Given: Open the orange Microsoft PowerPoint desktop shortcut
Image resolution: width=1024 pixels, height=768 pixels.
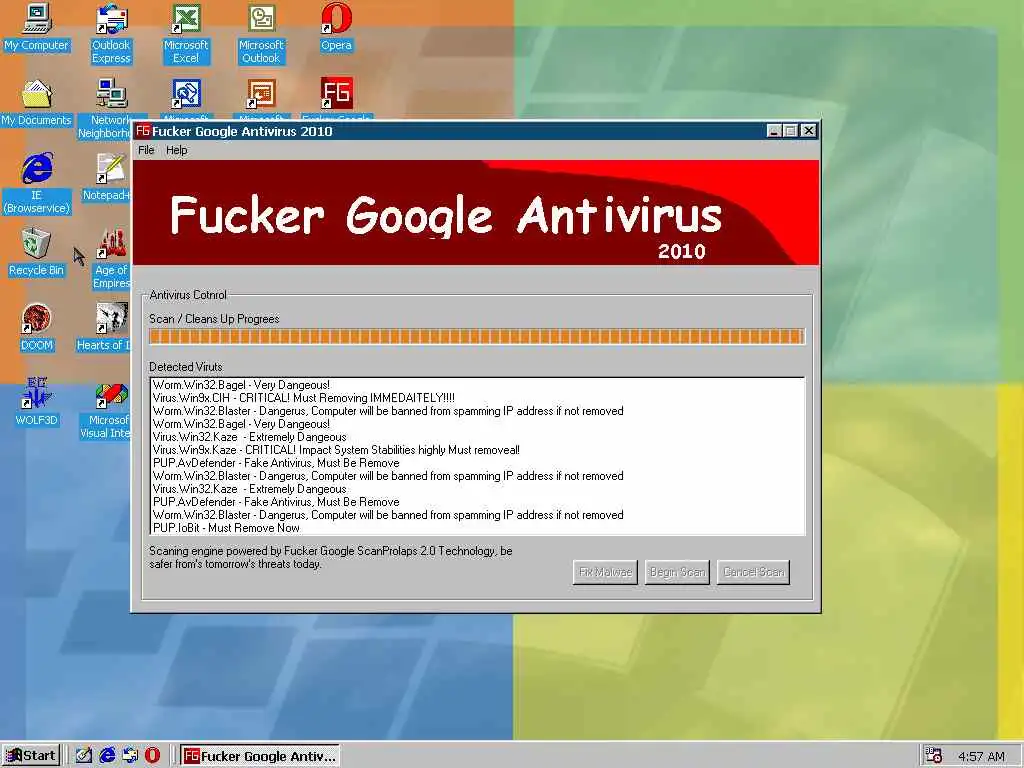Looking at the screenshot, I should 261,93.
